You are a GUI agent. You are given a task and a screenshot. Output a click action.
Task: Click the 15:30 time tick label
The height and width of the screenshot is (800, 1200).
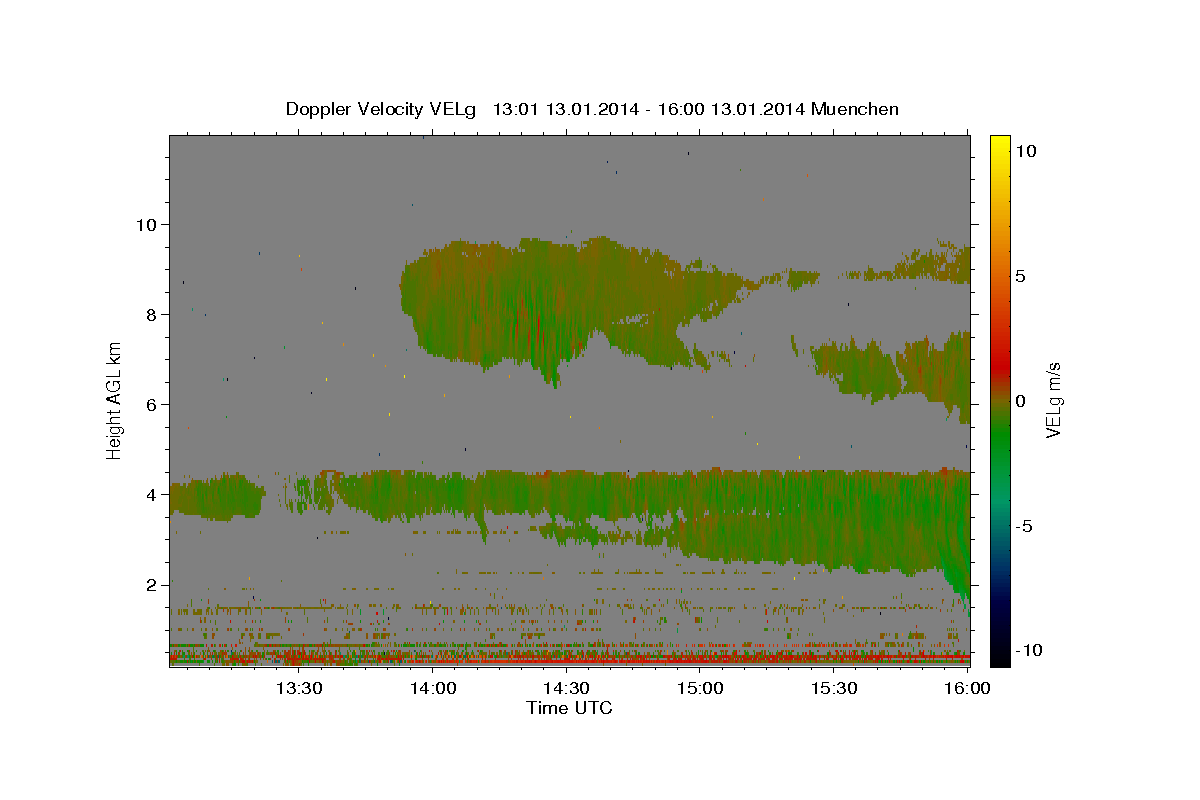pos(834,688)
